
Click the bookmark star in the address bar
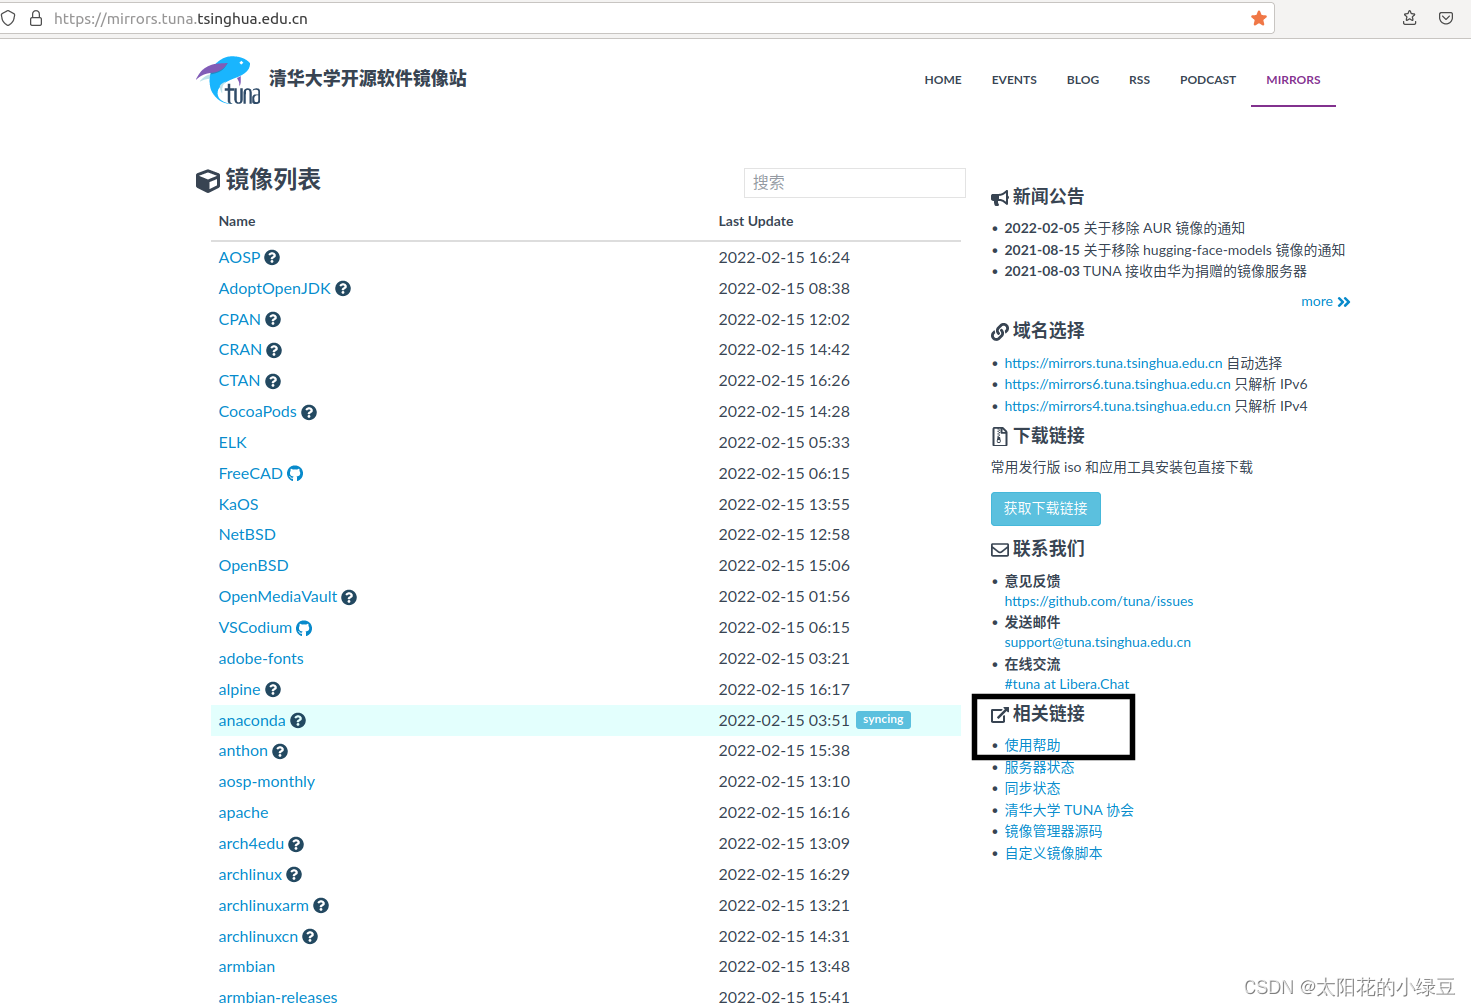pos(1259,17)
